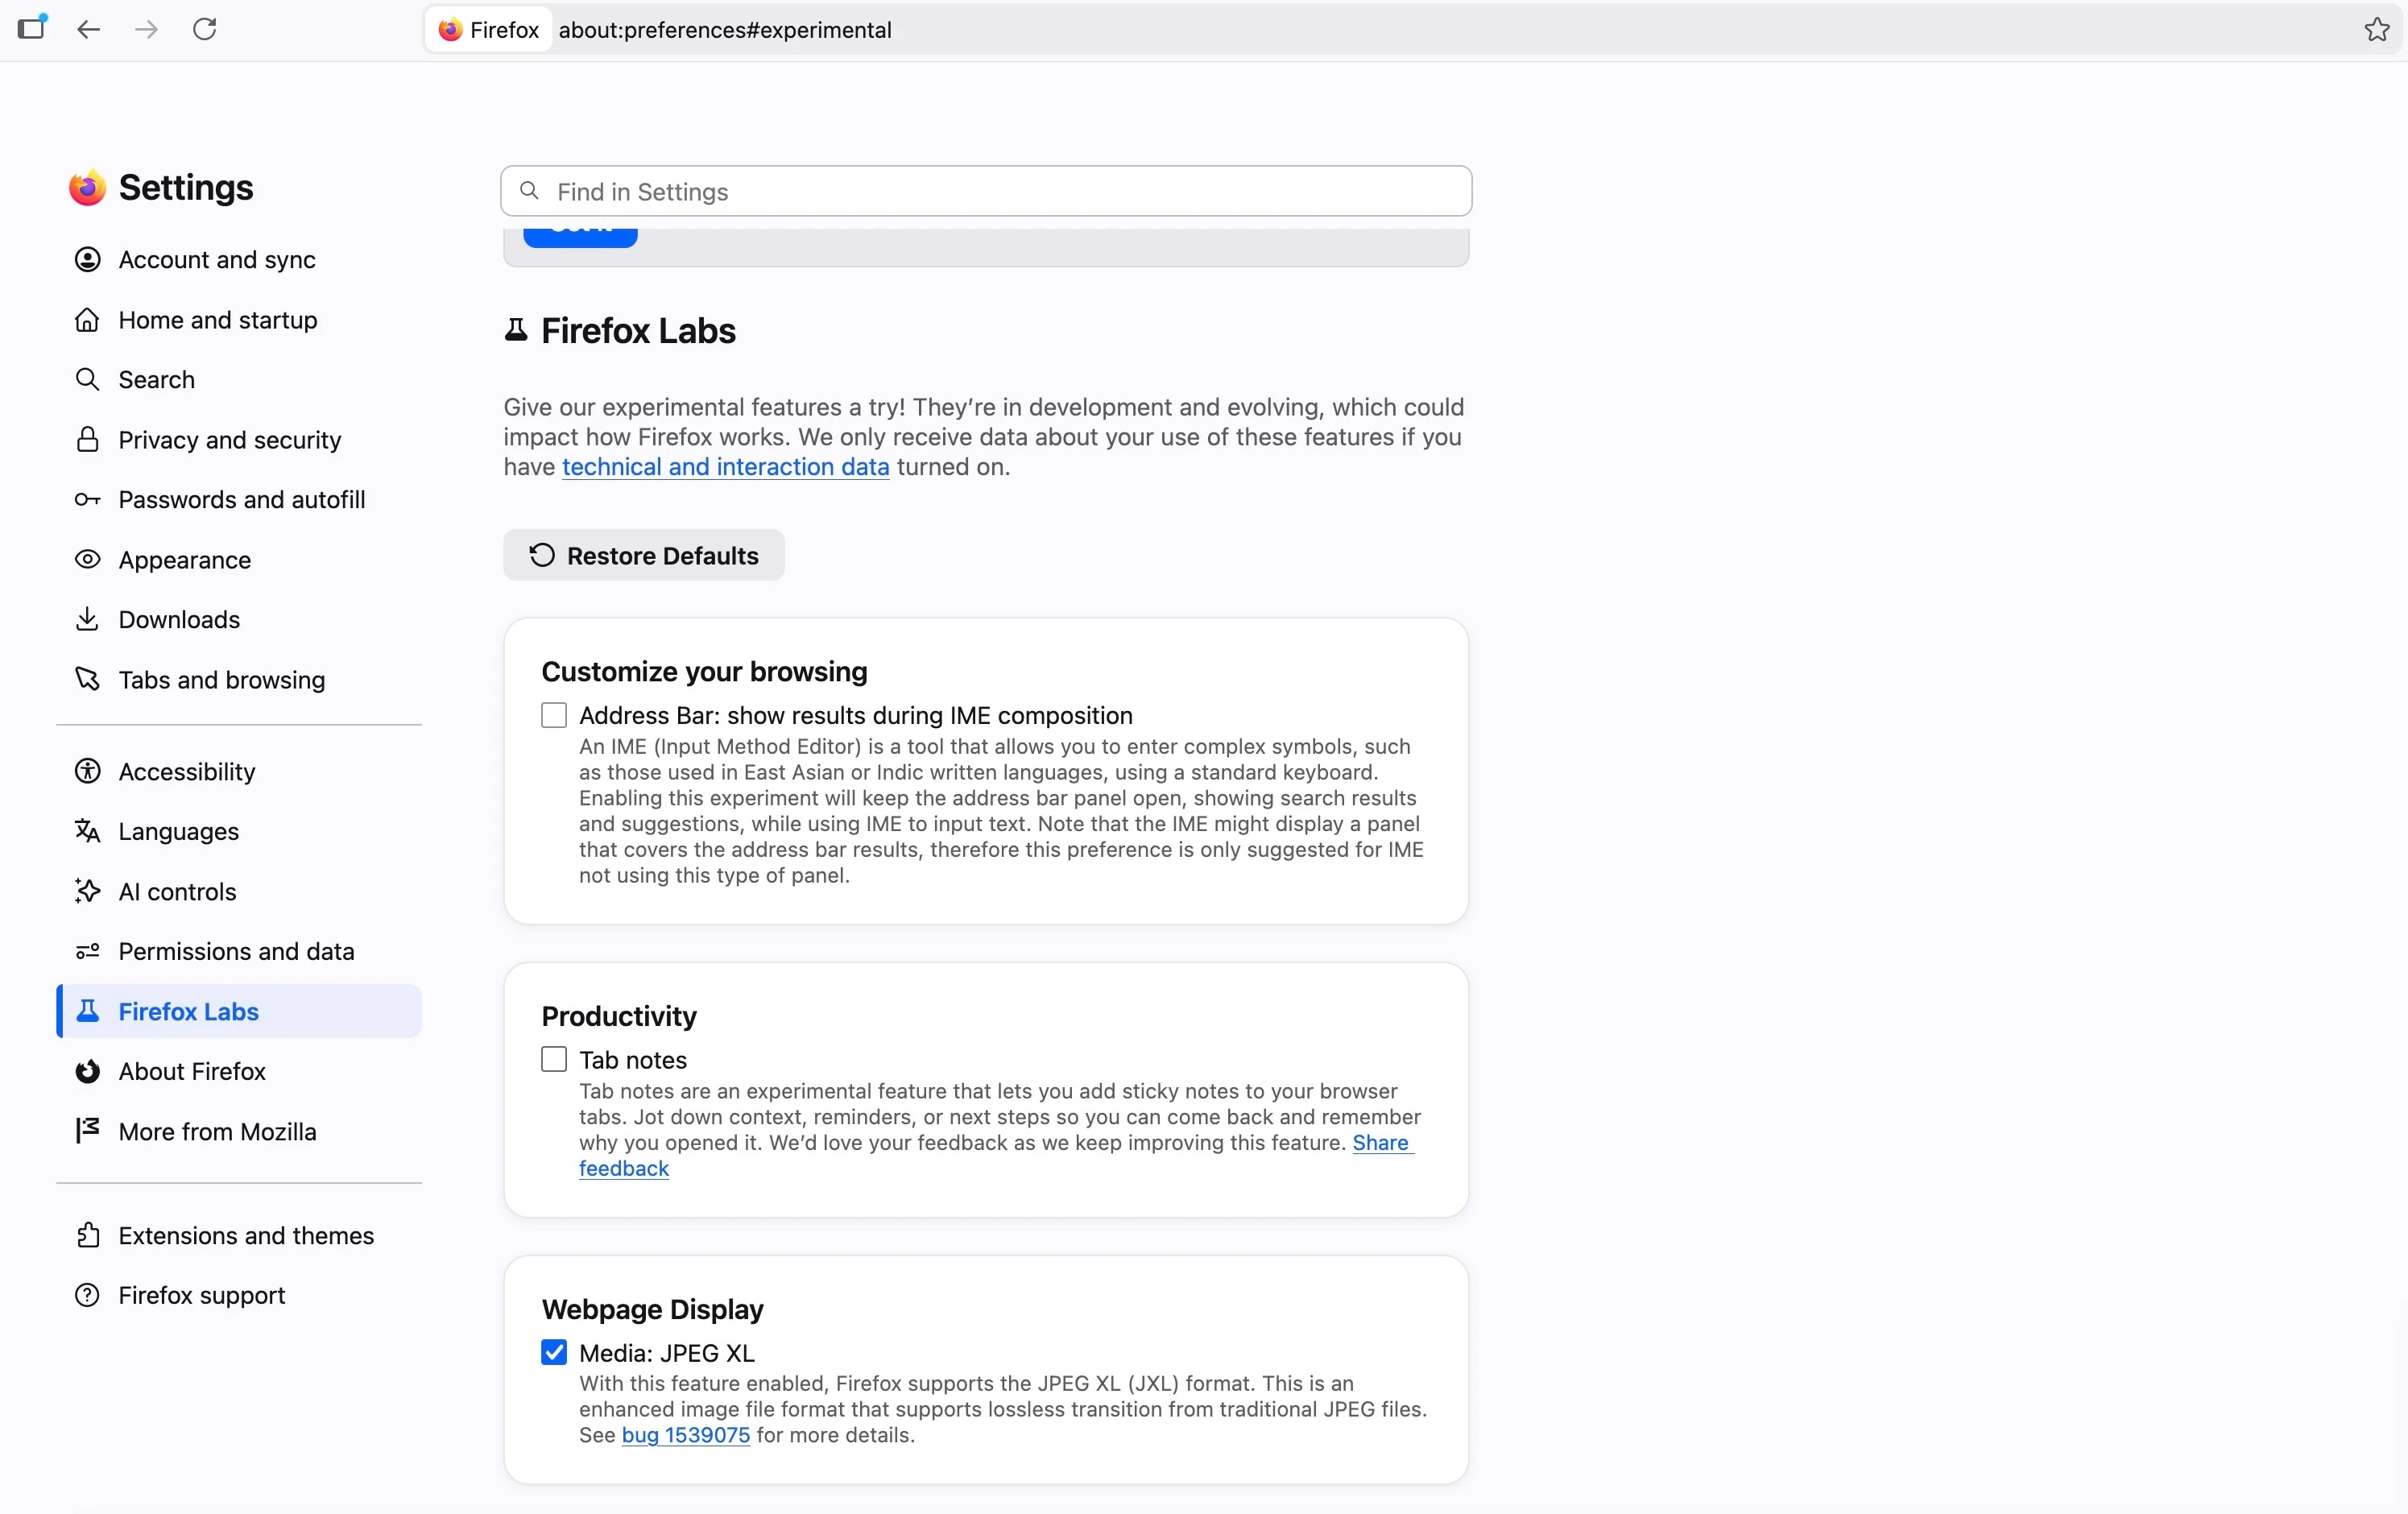Click the Privacy and security lock icon
This screenshot has width=2408, height=1514.
[x=88, y=440]
